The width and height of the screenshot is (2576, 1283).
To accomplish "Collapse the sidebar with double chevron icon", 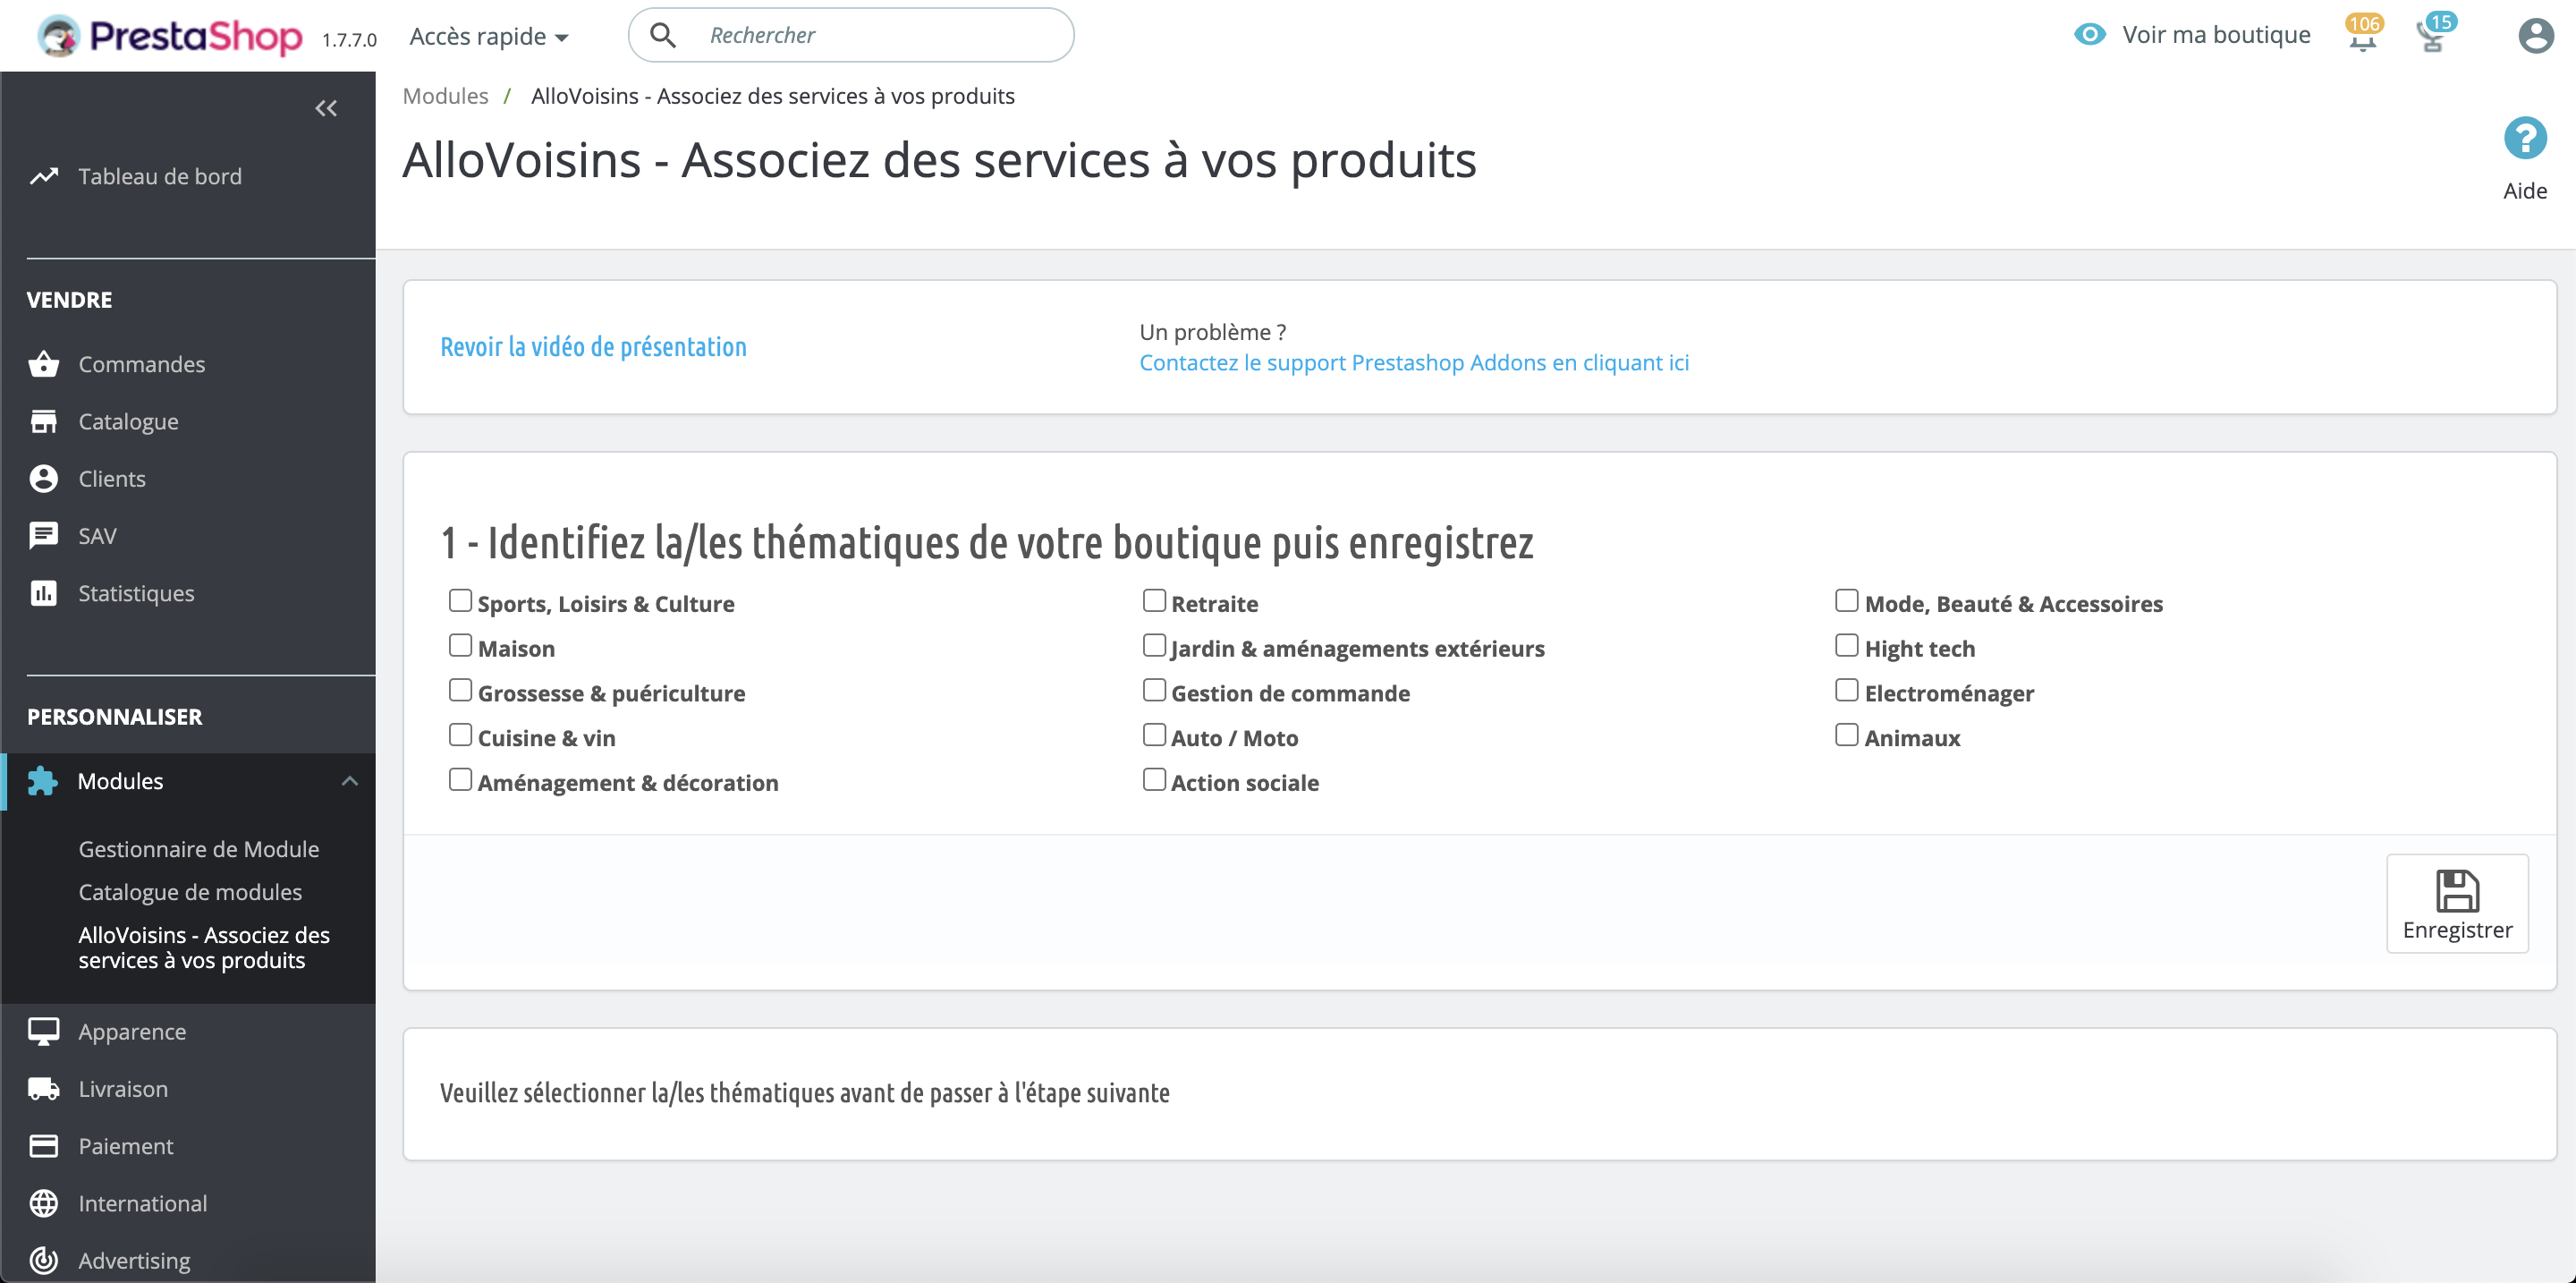I will 326,108.
